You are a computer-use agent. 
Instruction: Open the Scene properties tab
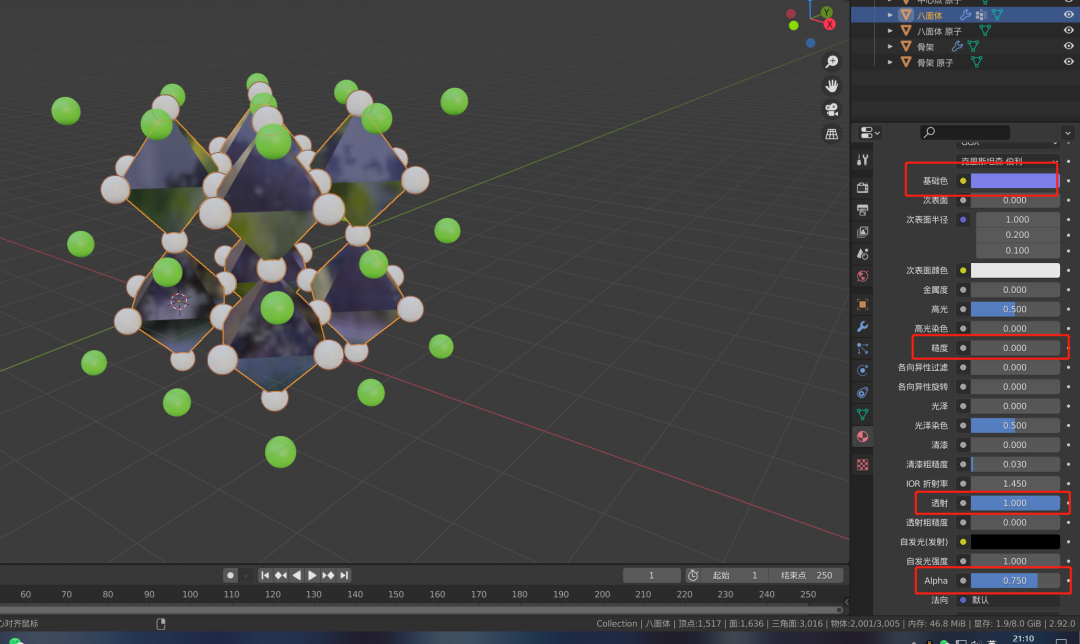[862, 254]
